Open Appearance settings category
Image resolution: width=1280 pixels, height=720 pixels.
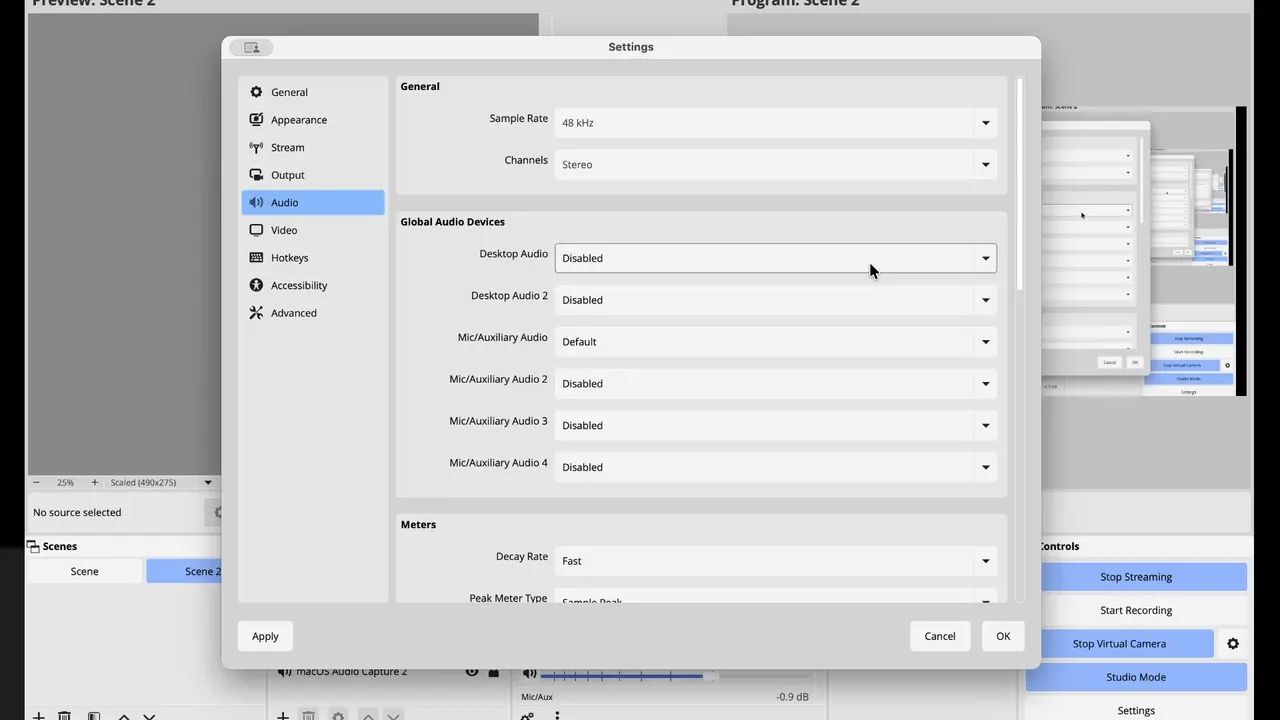(313, 120)
